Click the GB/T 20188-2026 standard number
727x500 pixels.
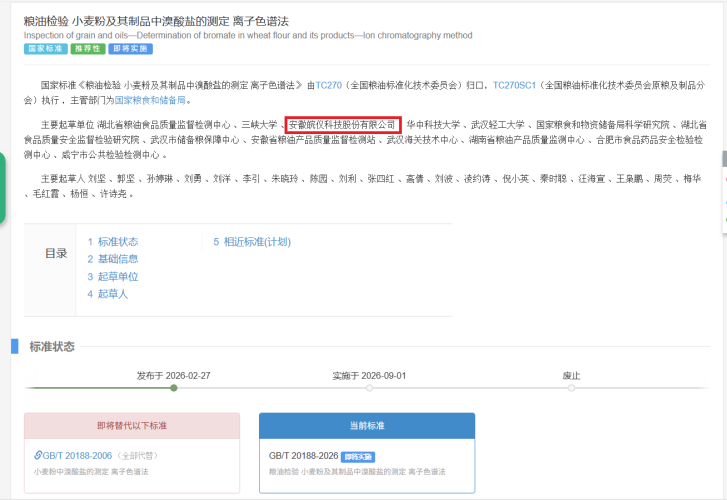tap(303, 456)
